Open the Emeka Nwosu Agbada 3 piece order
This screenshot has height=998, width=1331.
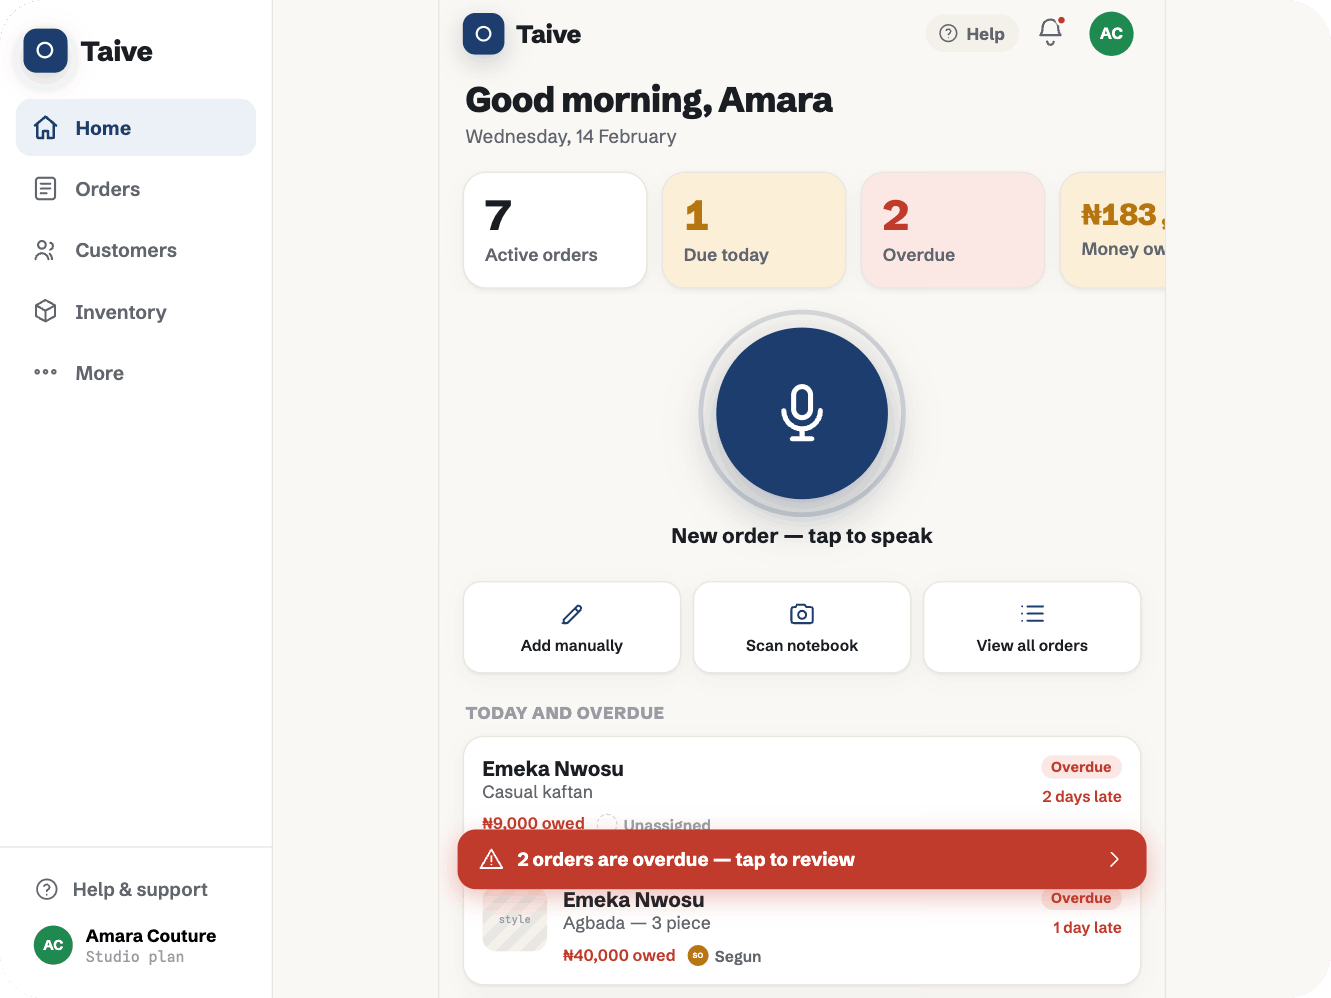click(x=802, y=936)
